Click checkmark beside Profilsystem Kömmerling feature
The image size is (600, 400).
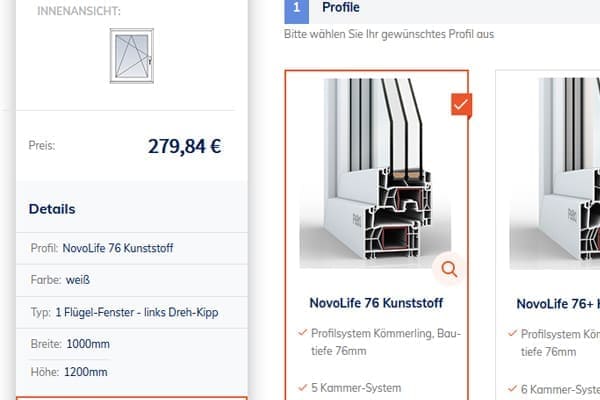tap(303, 332)
